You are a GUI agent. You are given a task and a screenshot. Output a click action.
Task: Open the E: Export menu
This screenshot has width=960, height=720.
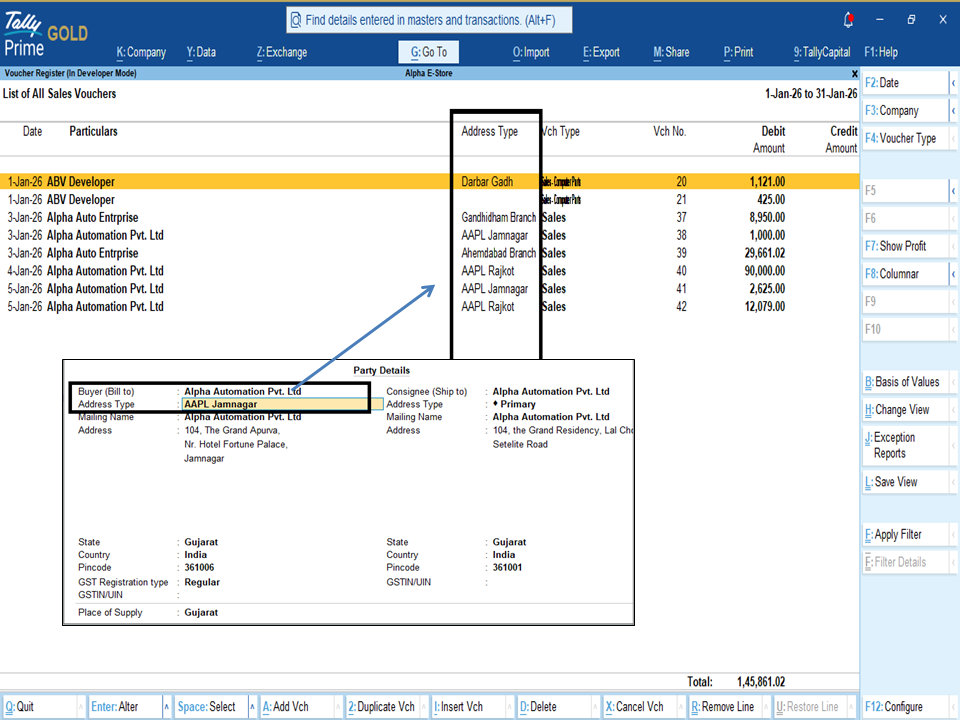click(x=601, y=52)
